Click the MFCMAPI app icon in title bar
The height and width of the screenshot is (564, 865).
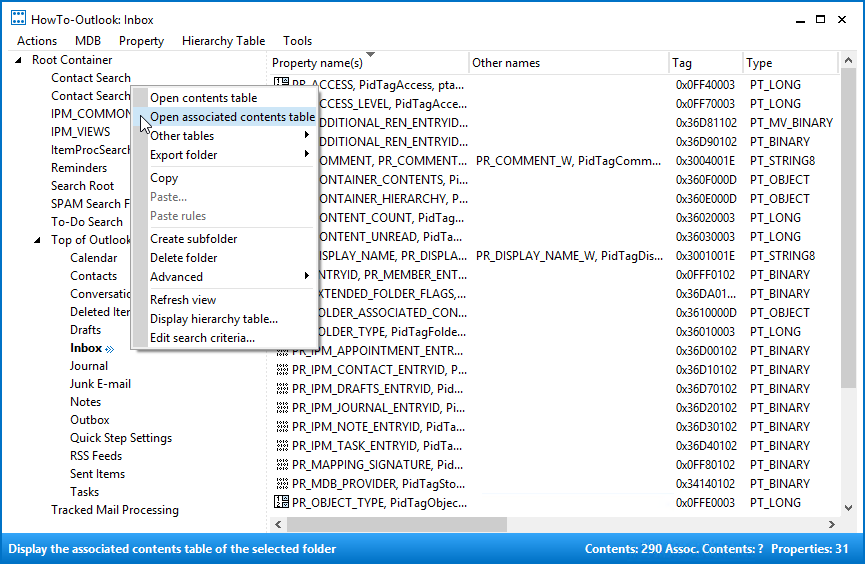[x=18, y=18]
